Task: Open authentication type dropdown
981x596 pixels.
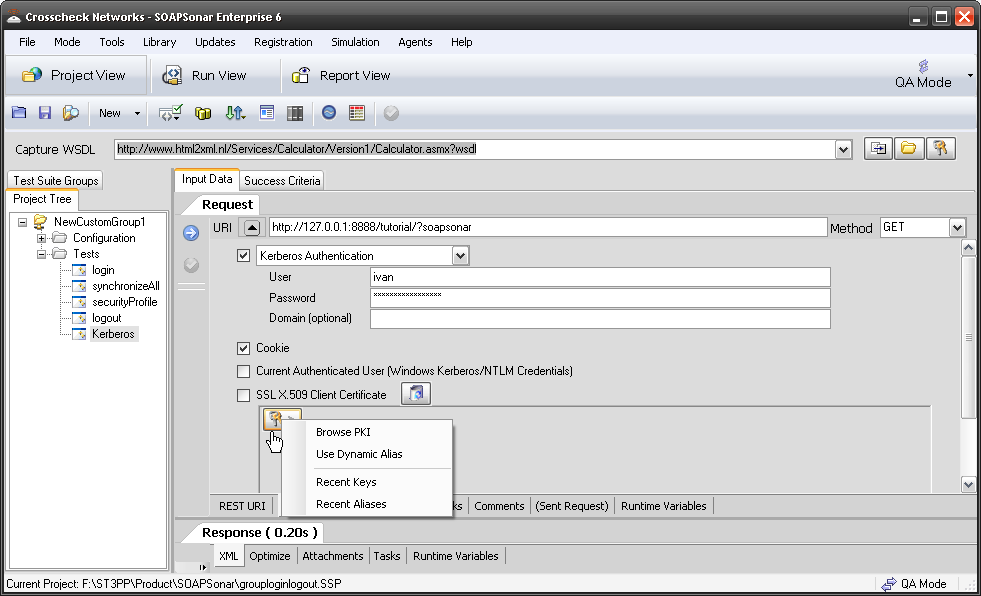Action: [460, 256]
